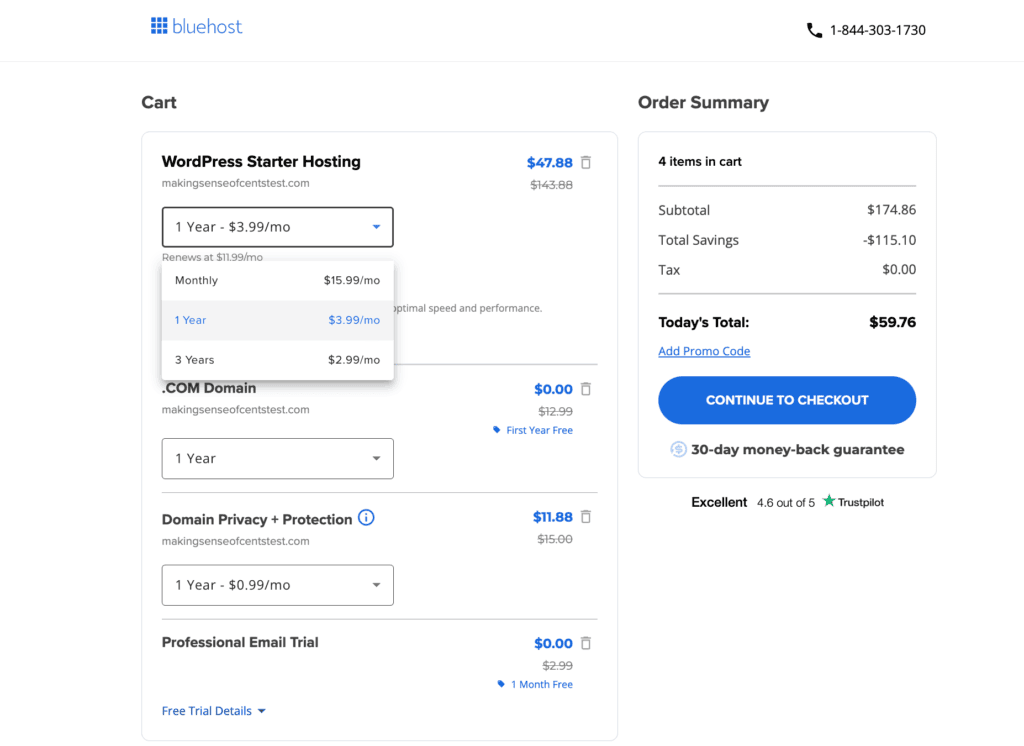Viewport: 1024px width, 746px height.
Task: Remove .COM Domain using trash icon
Action: [586, 389]
